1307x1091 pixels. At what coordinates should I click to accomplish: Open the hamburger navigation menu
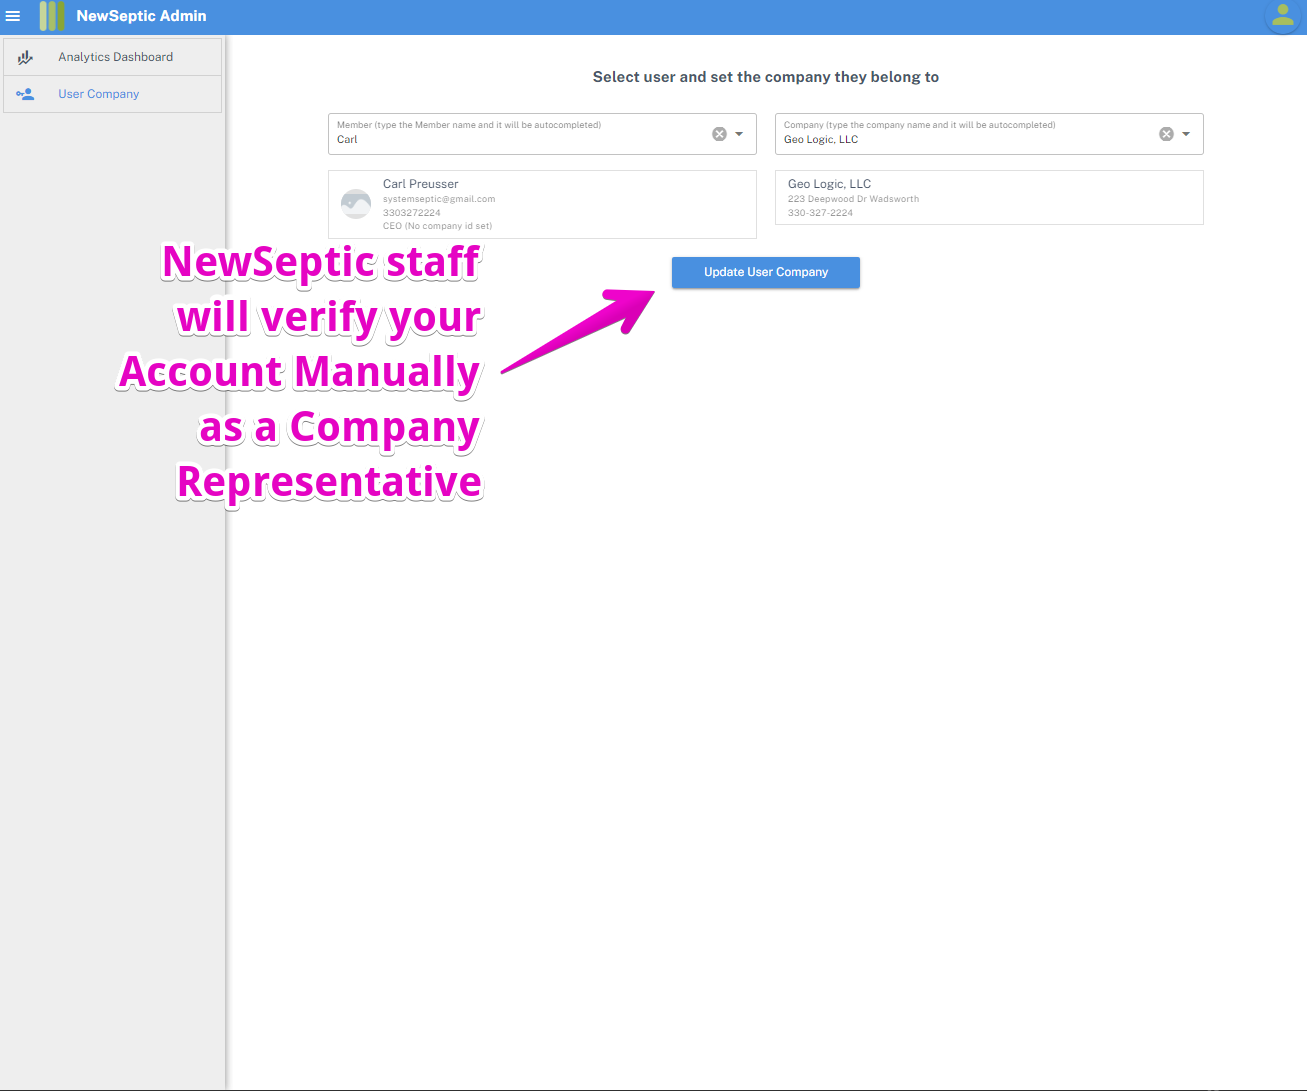pyautogui.click(x=13, y=16)
